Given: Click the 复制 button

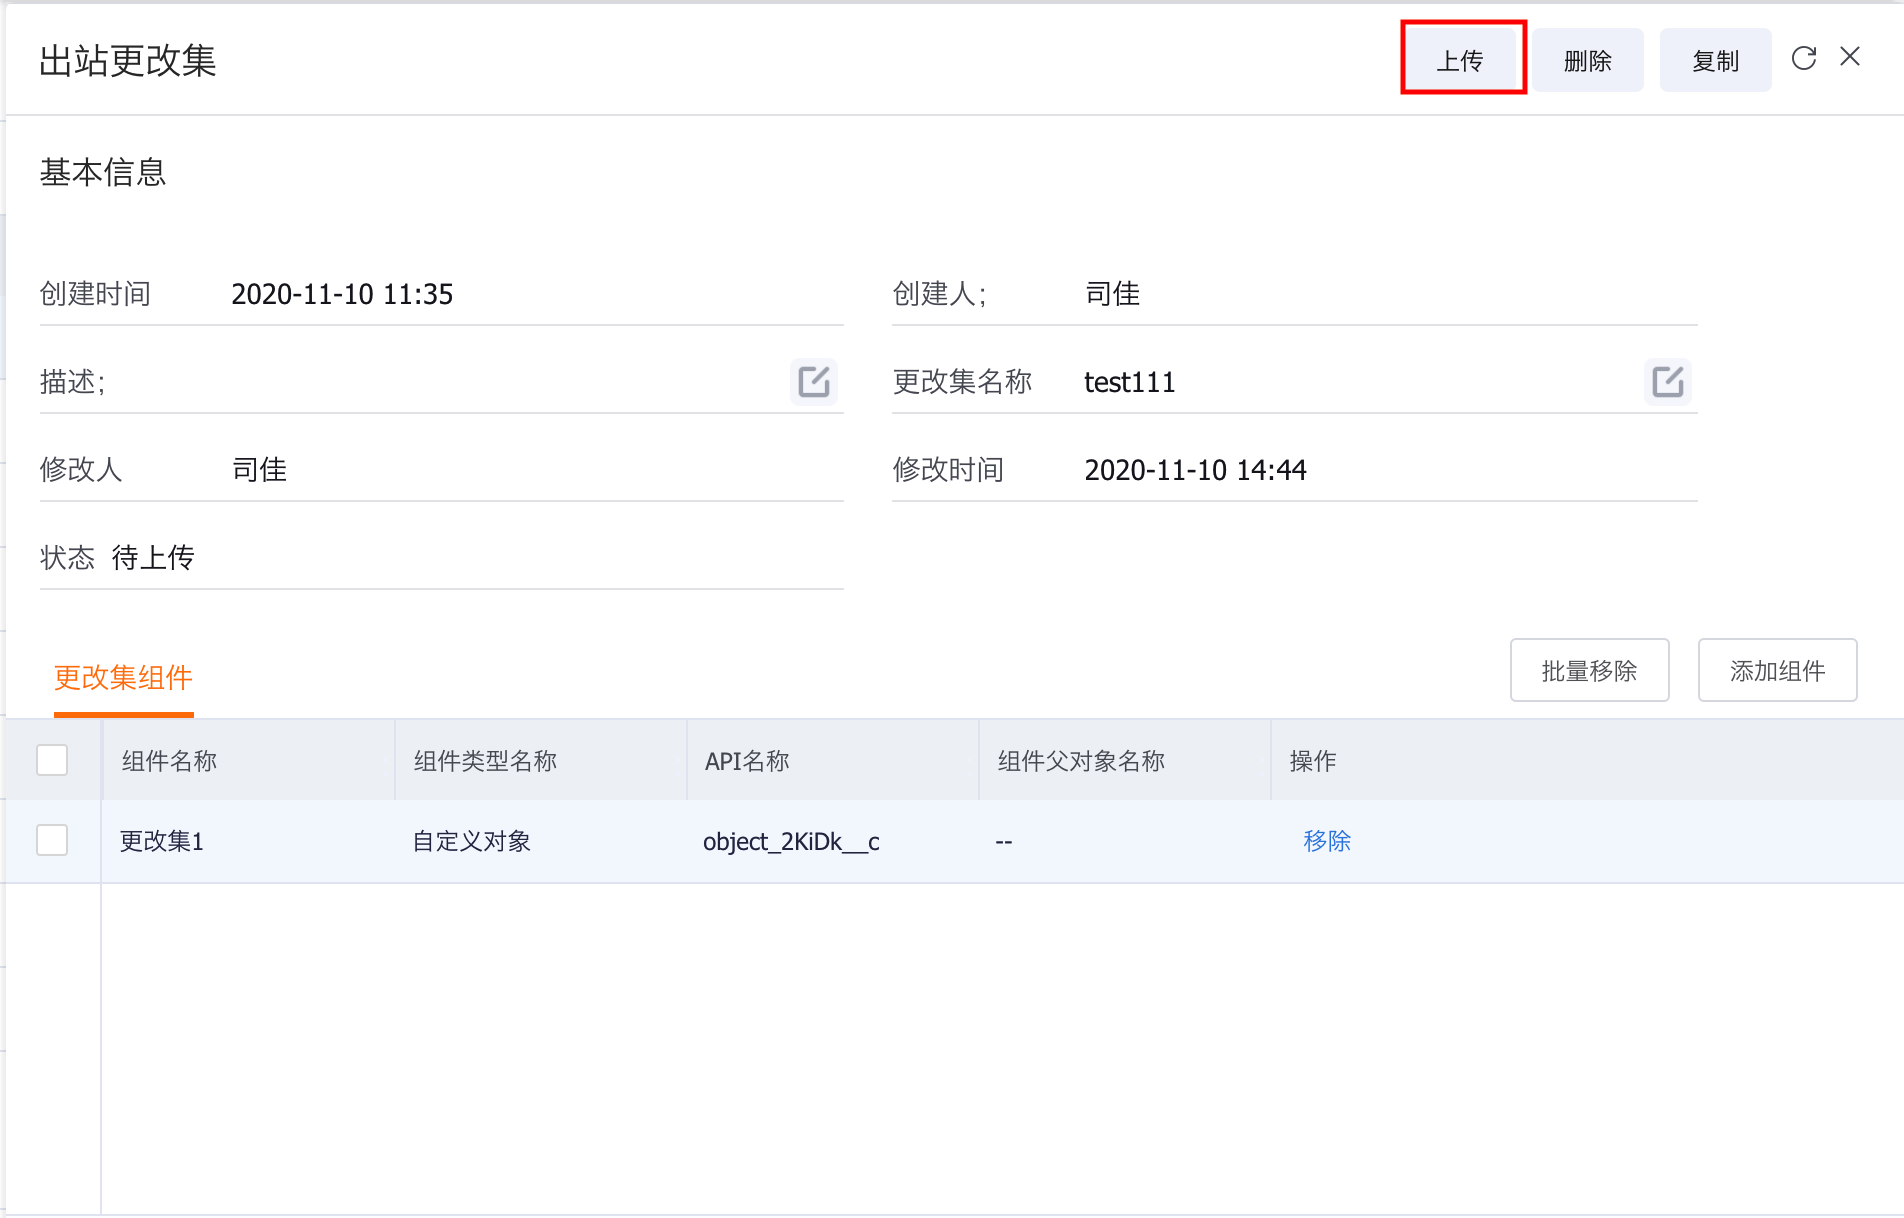Looking at the screenshot, I should (x=1715, y=60).
